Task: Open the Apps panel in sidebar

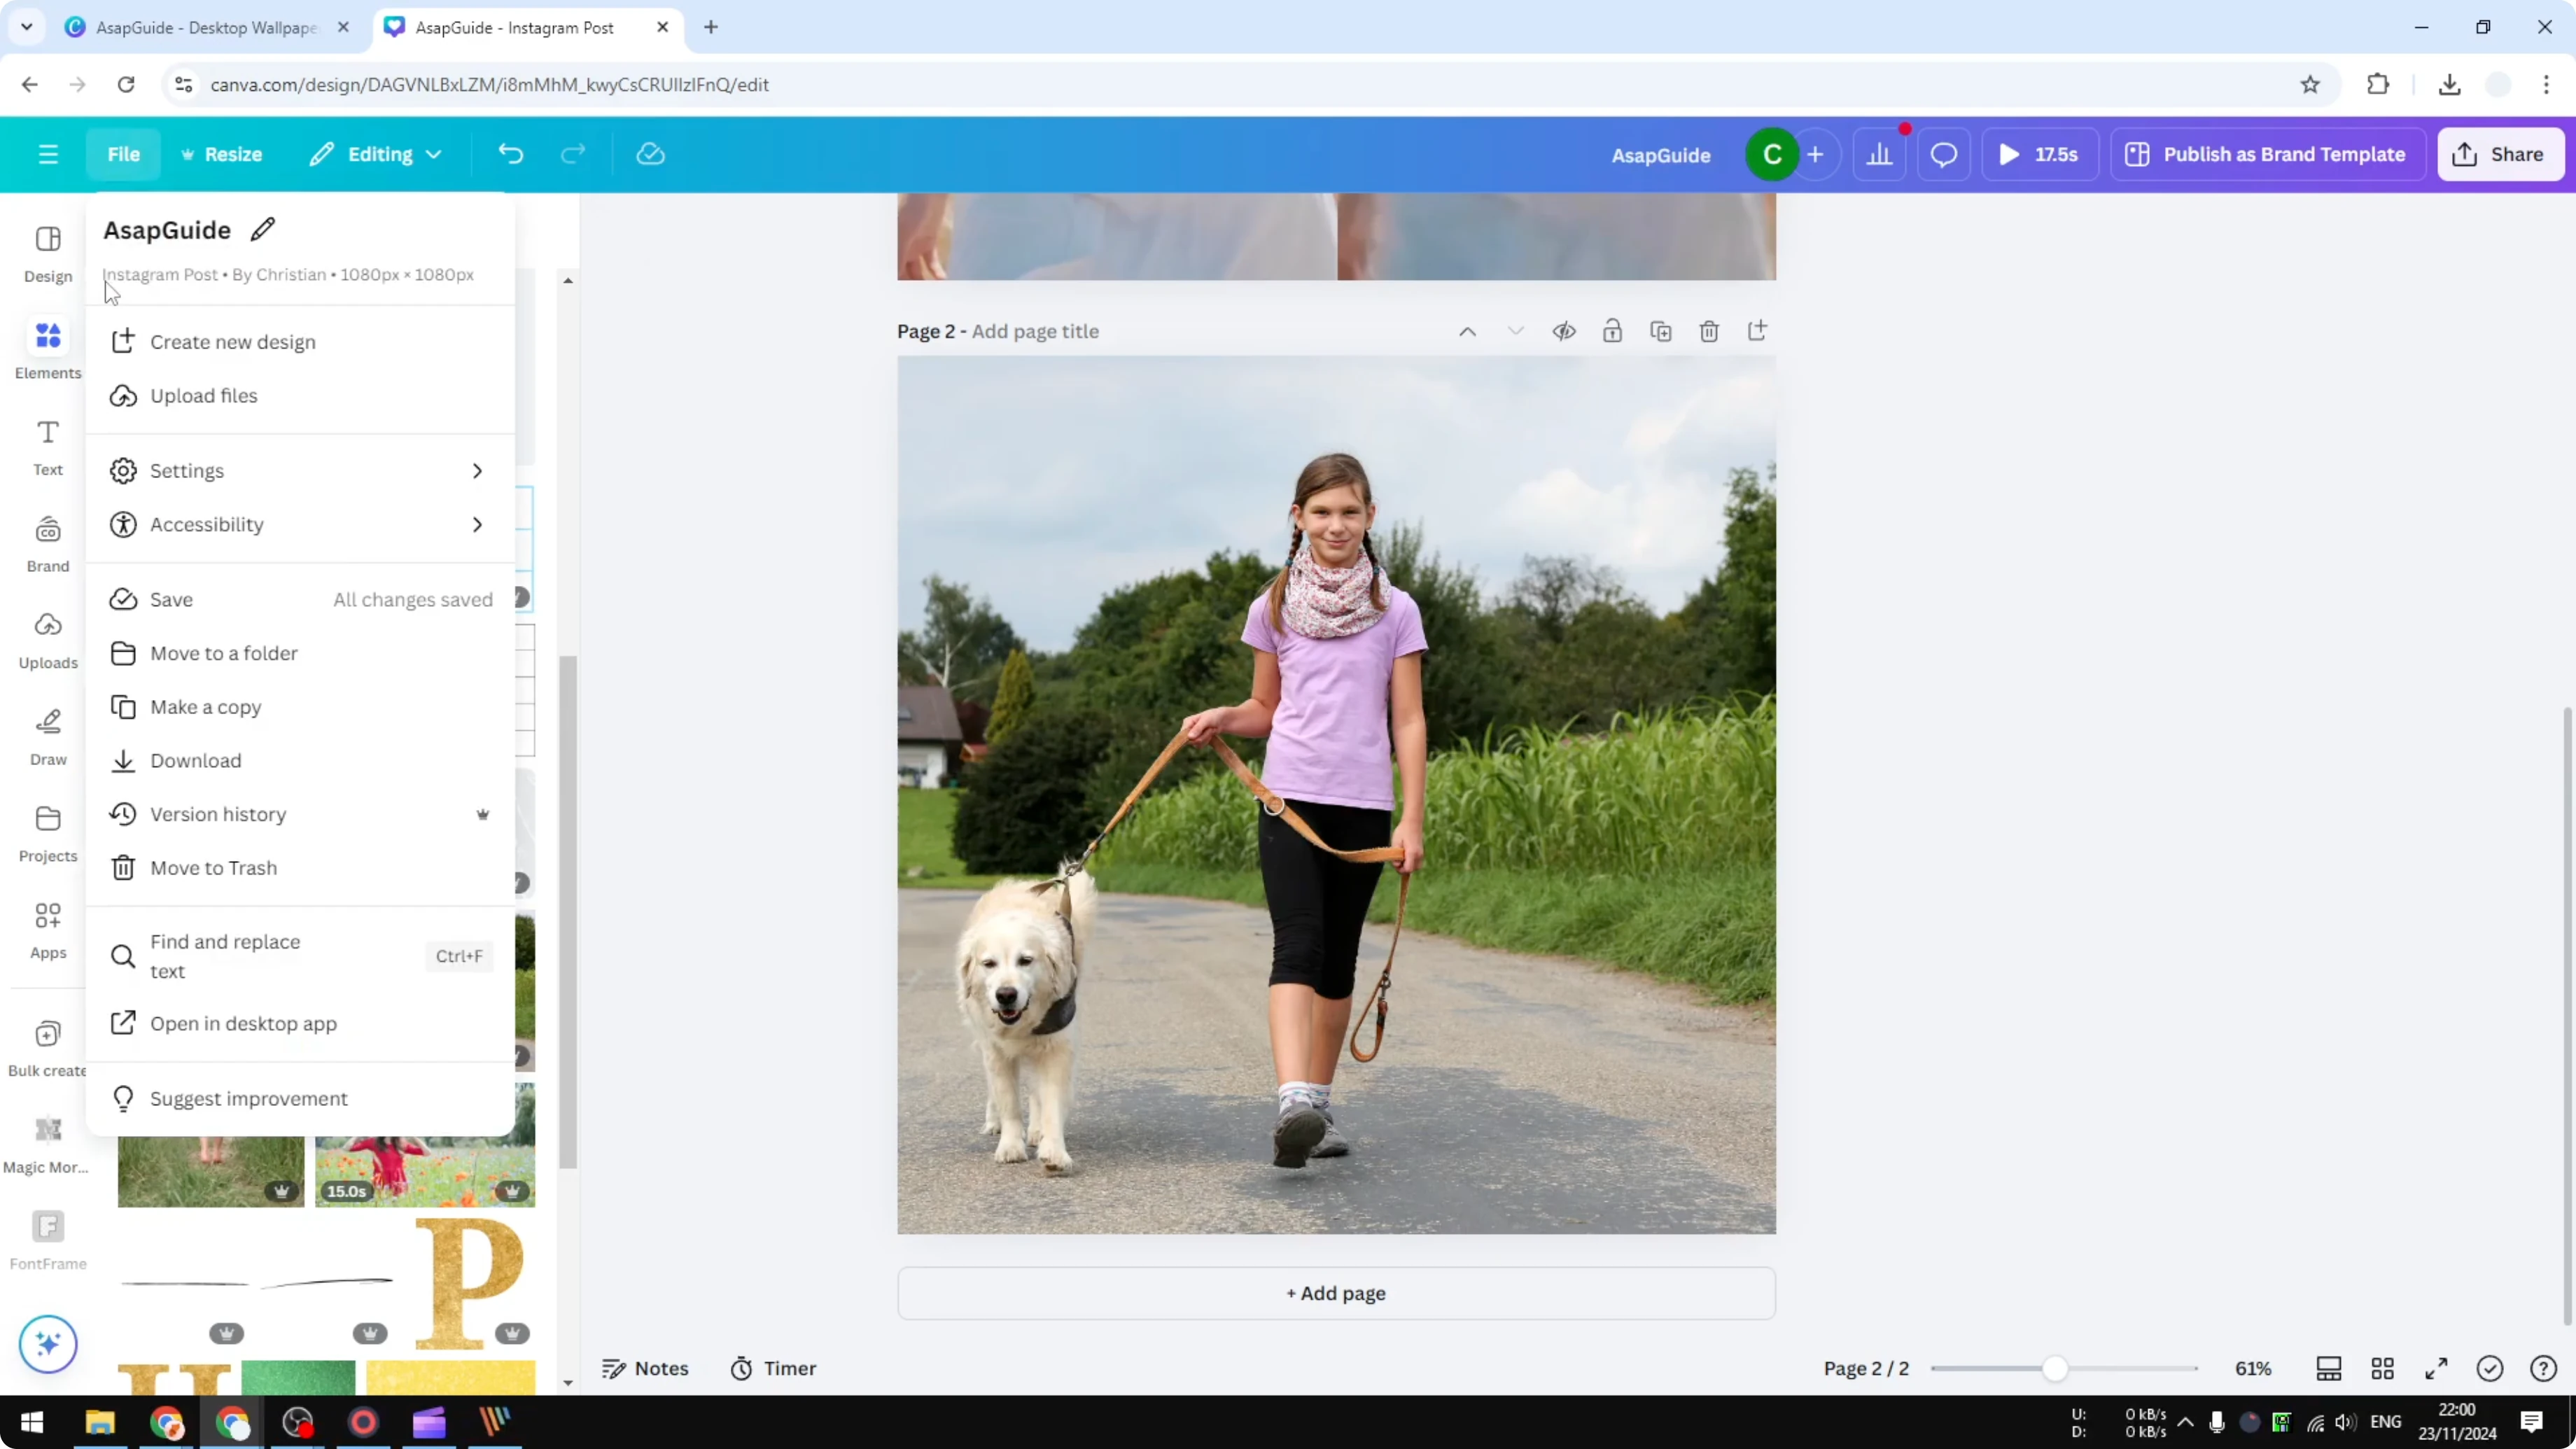Action: [x=47, y=928]
